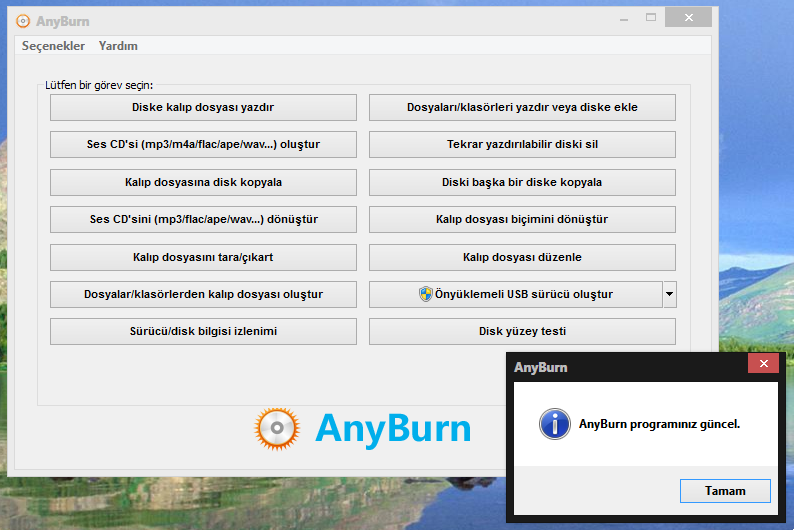Select Kalıp dosyasını tara/çıkart
This screenshot has width=794, height=530.
203,257
